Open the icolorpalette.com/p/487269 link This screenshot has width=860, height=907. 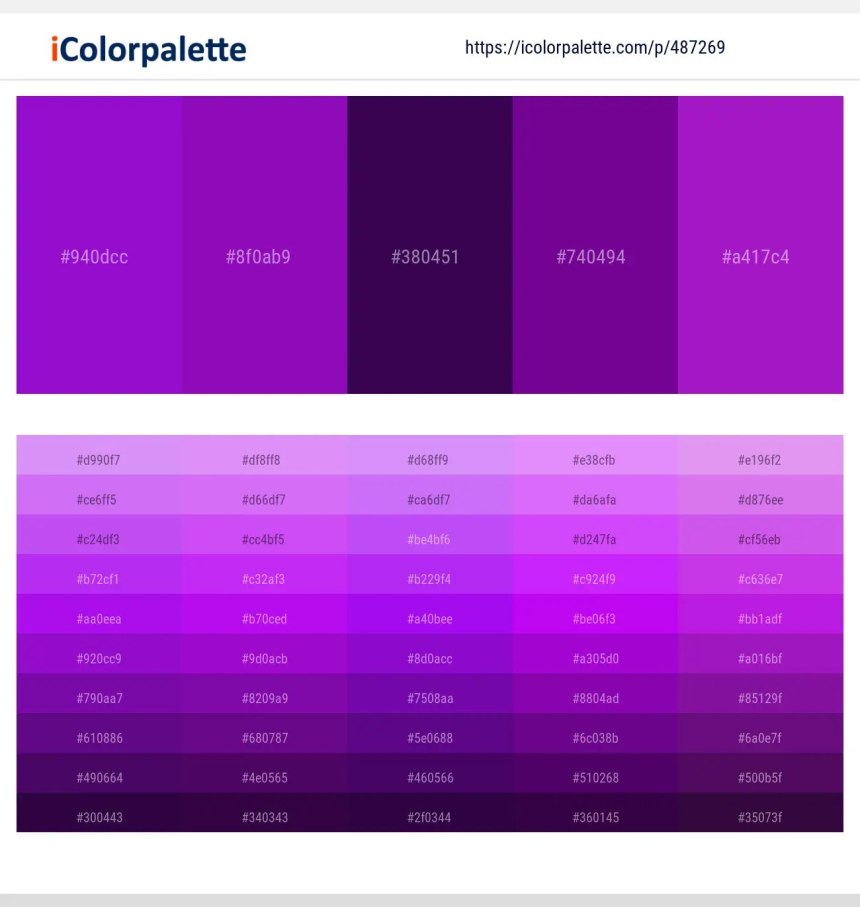click(595, 47)
